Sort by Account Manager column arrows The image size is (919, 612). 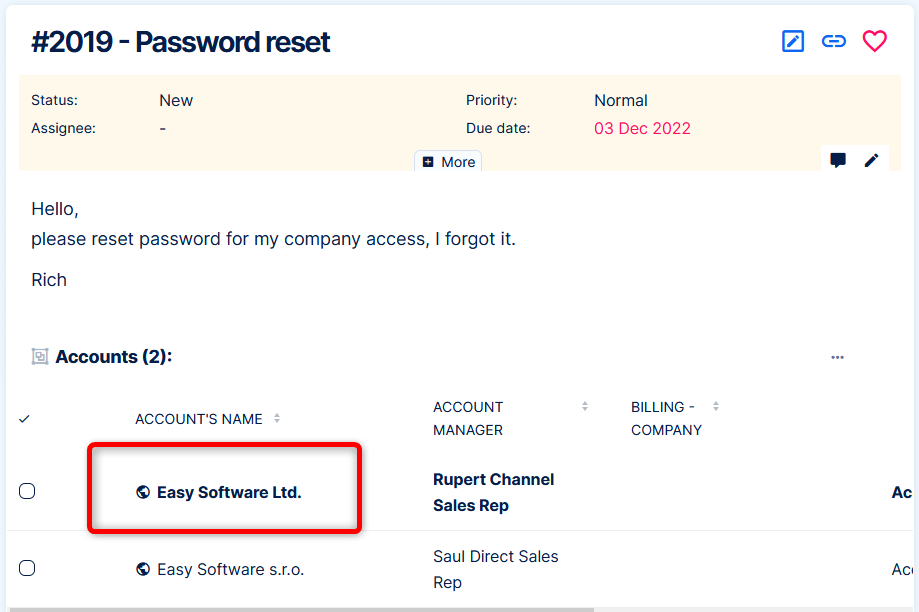585,406
